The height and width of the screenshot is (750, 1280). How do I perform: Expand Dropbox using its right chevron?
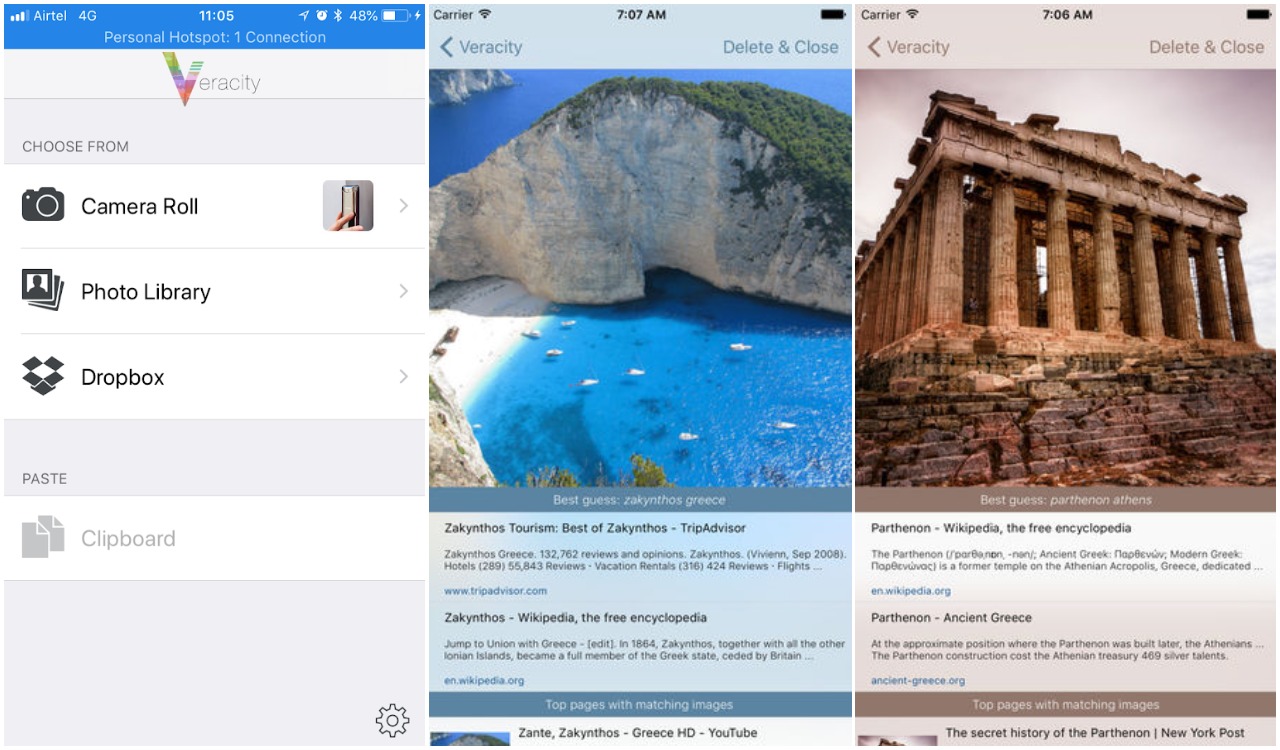tap(404, 377)
